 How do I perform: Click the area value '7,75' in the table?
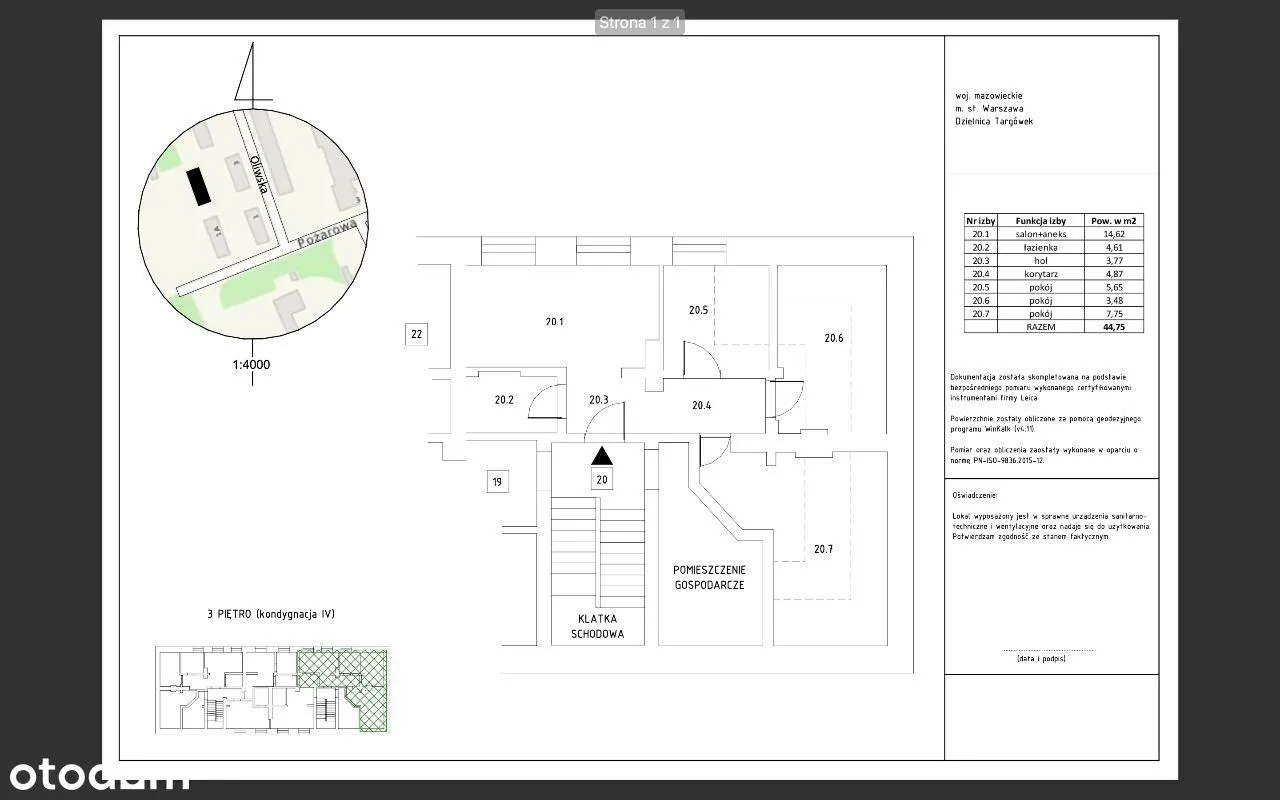tap(1114, 313)
